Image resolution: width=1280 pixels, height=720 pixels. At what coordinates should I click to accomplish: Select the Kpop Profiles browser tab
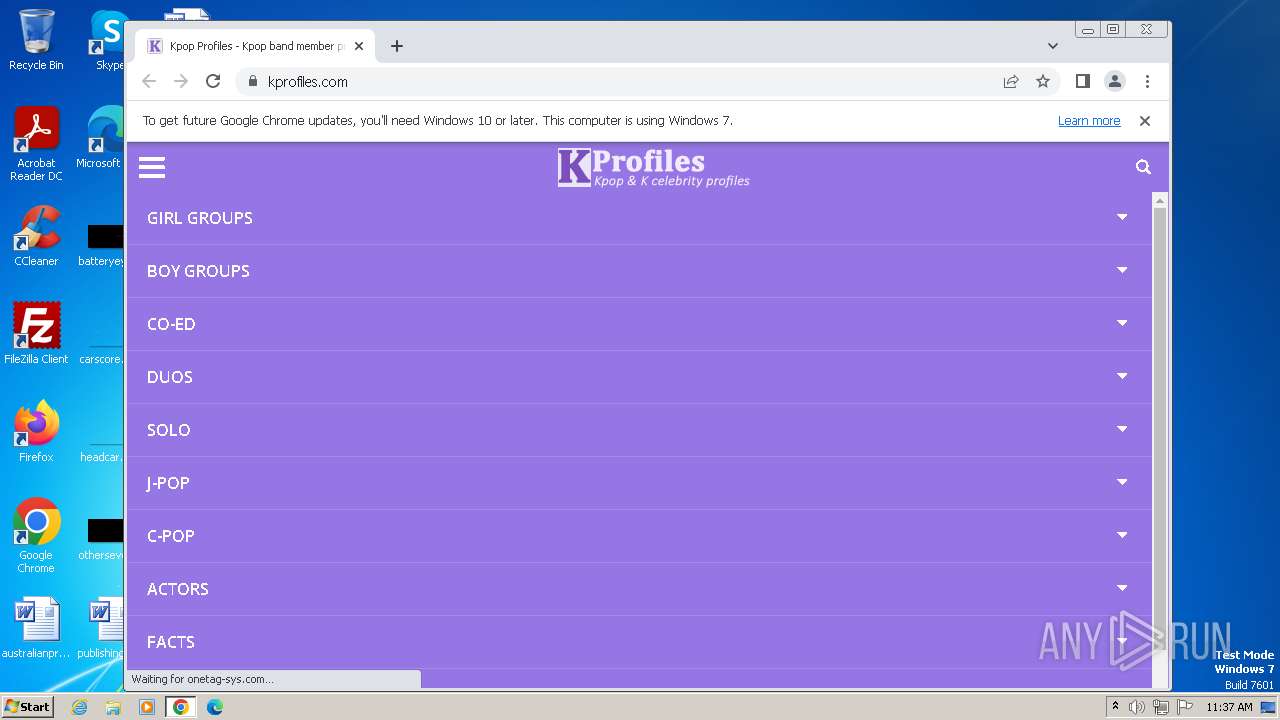(x=255, y=46)
